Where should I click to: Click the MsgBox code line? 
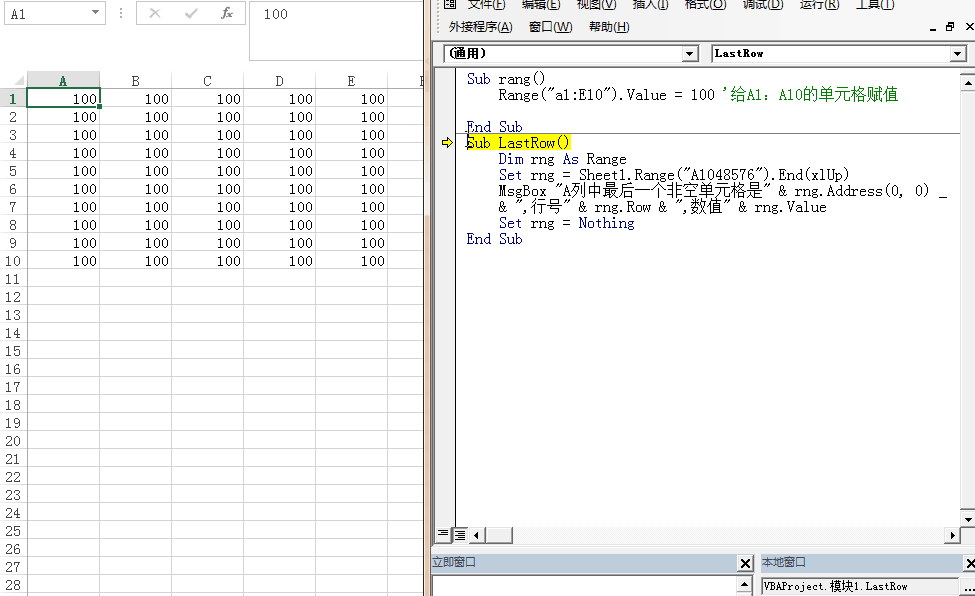721,191
